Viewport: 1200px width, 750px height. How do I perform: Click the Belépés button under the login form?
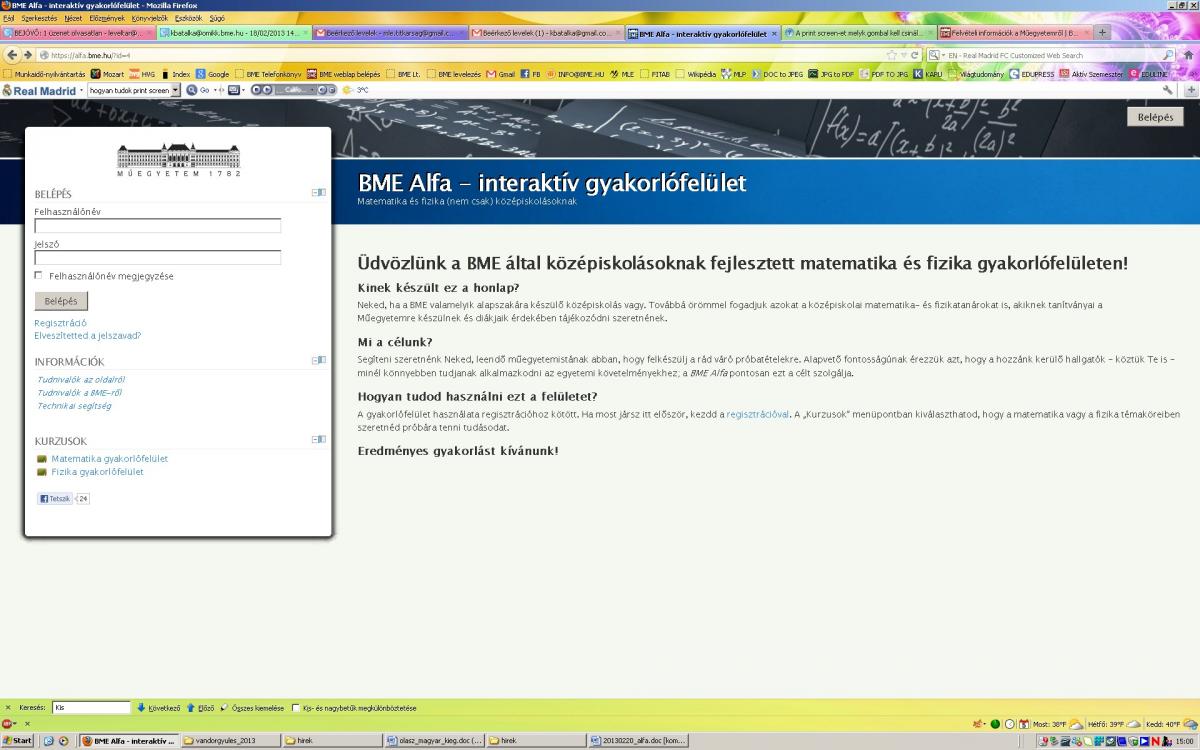[61, 301]
